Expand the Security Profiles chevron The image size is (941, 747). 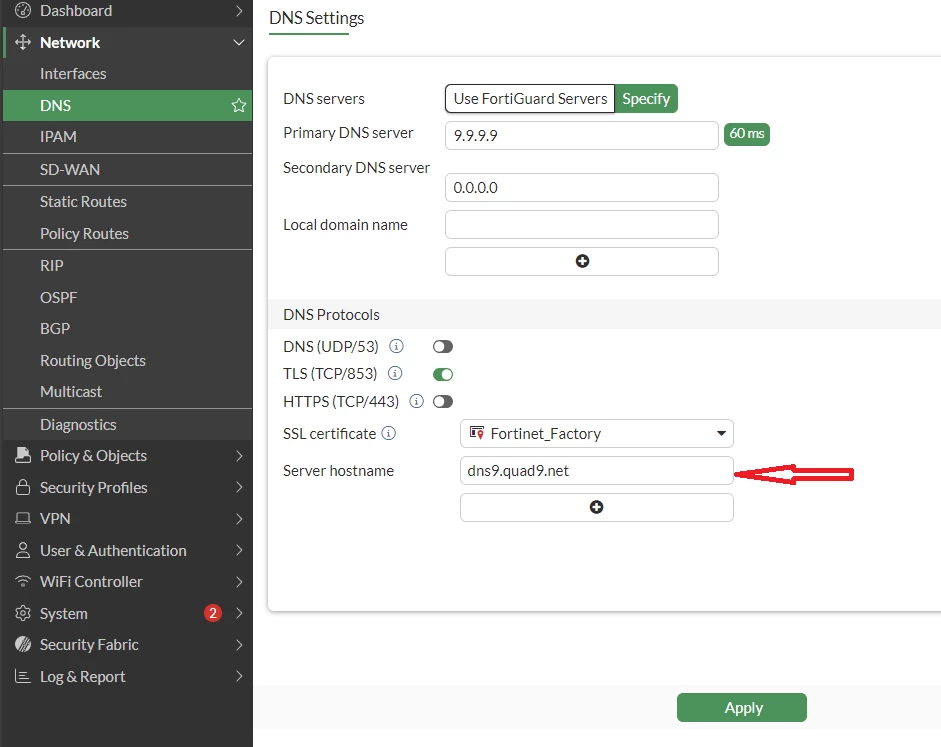pyautogui.click(x=239, y=487)
